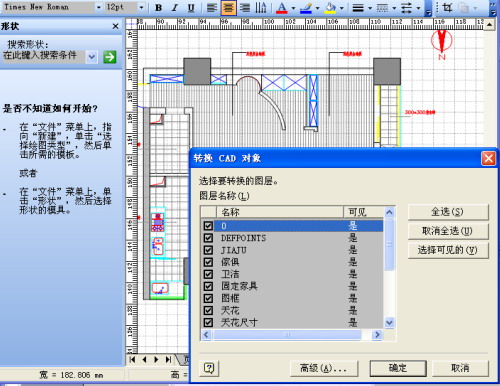Open line ends dropdown arrow

click(418, 8)
